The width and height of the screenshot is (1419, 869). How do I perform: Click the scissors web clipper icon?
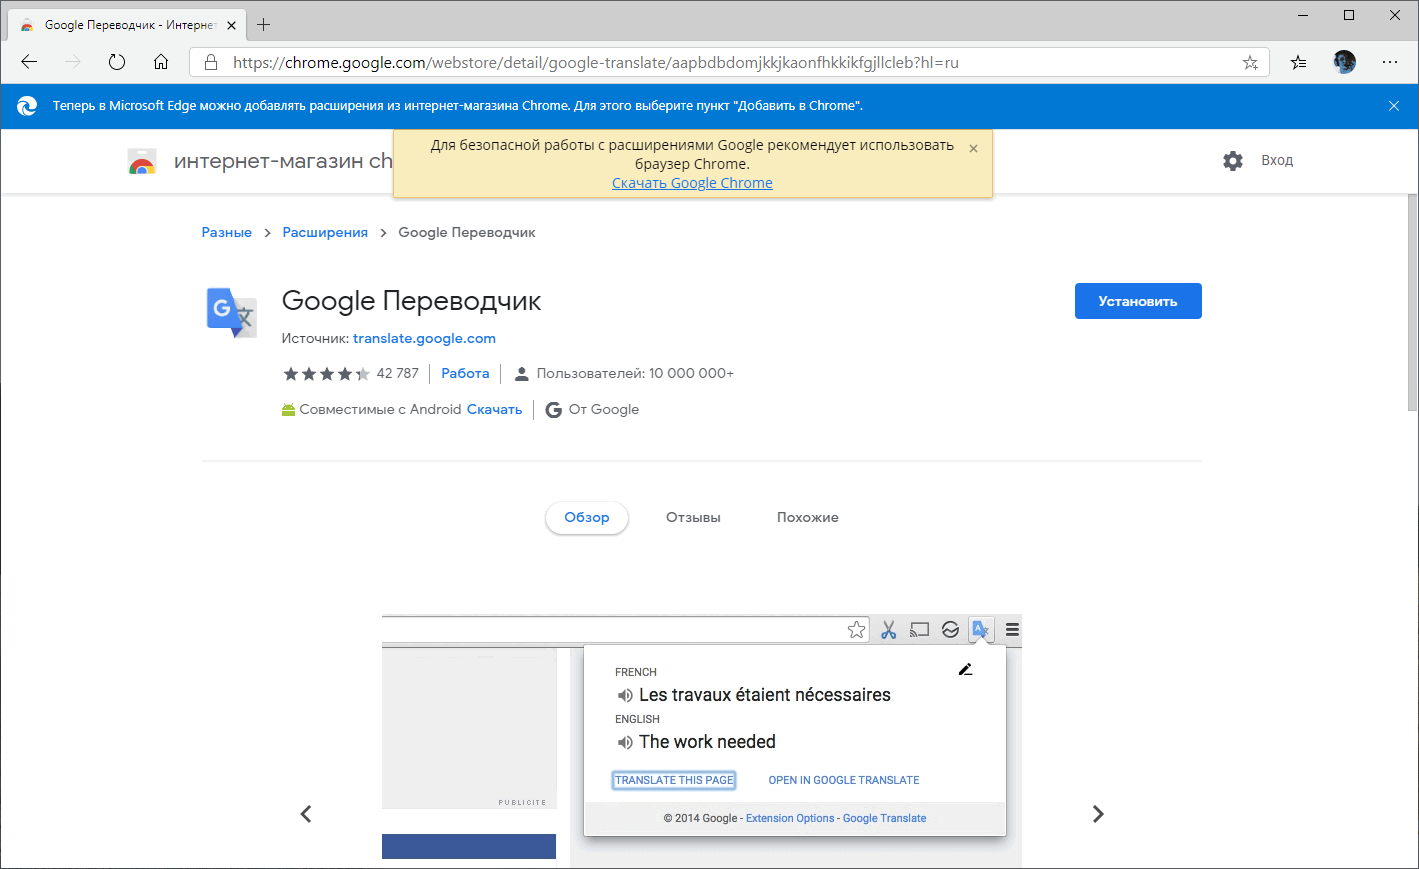[888, 629]
